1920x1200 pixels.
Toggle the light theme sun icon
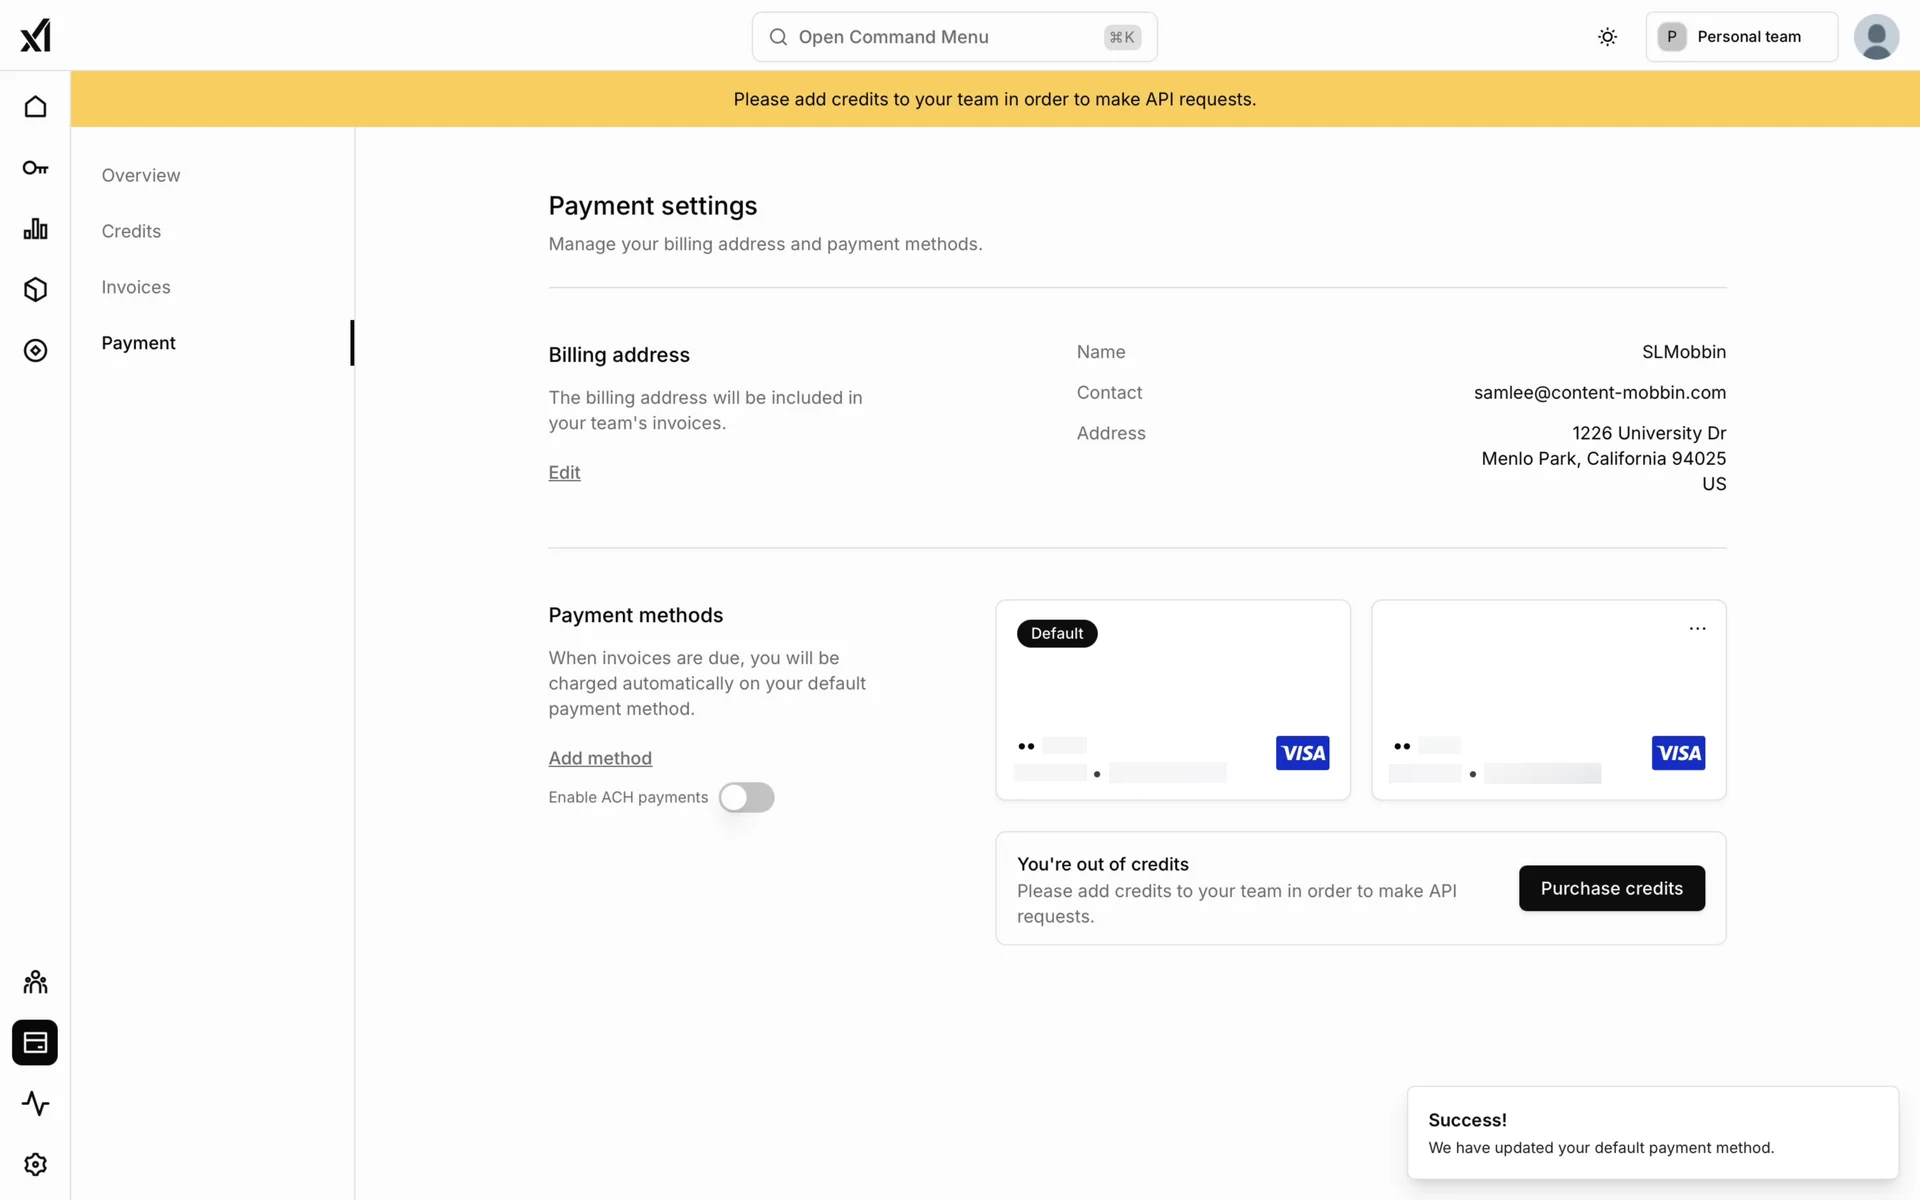[1607, 37]
